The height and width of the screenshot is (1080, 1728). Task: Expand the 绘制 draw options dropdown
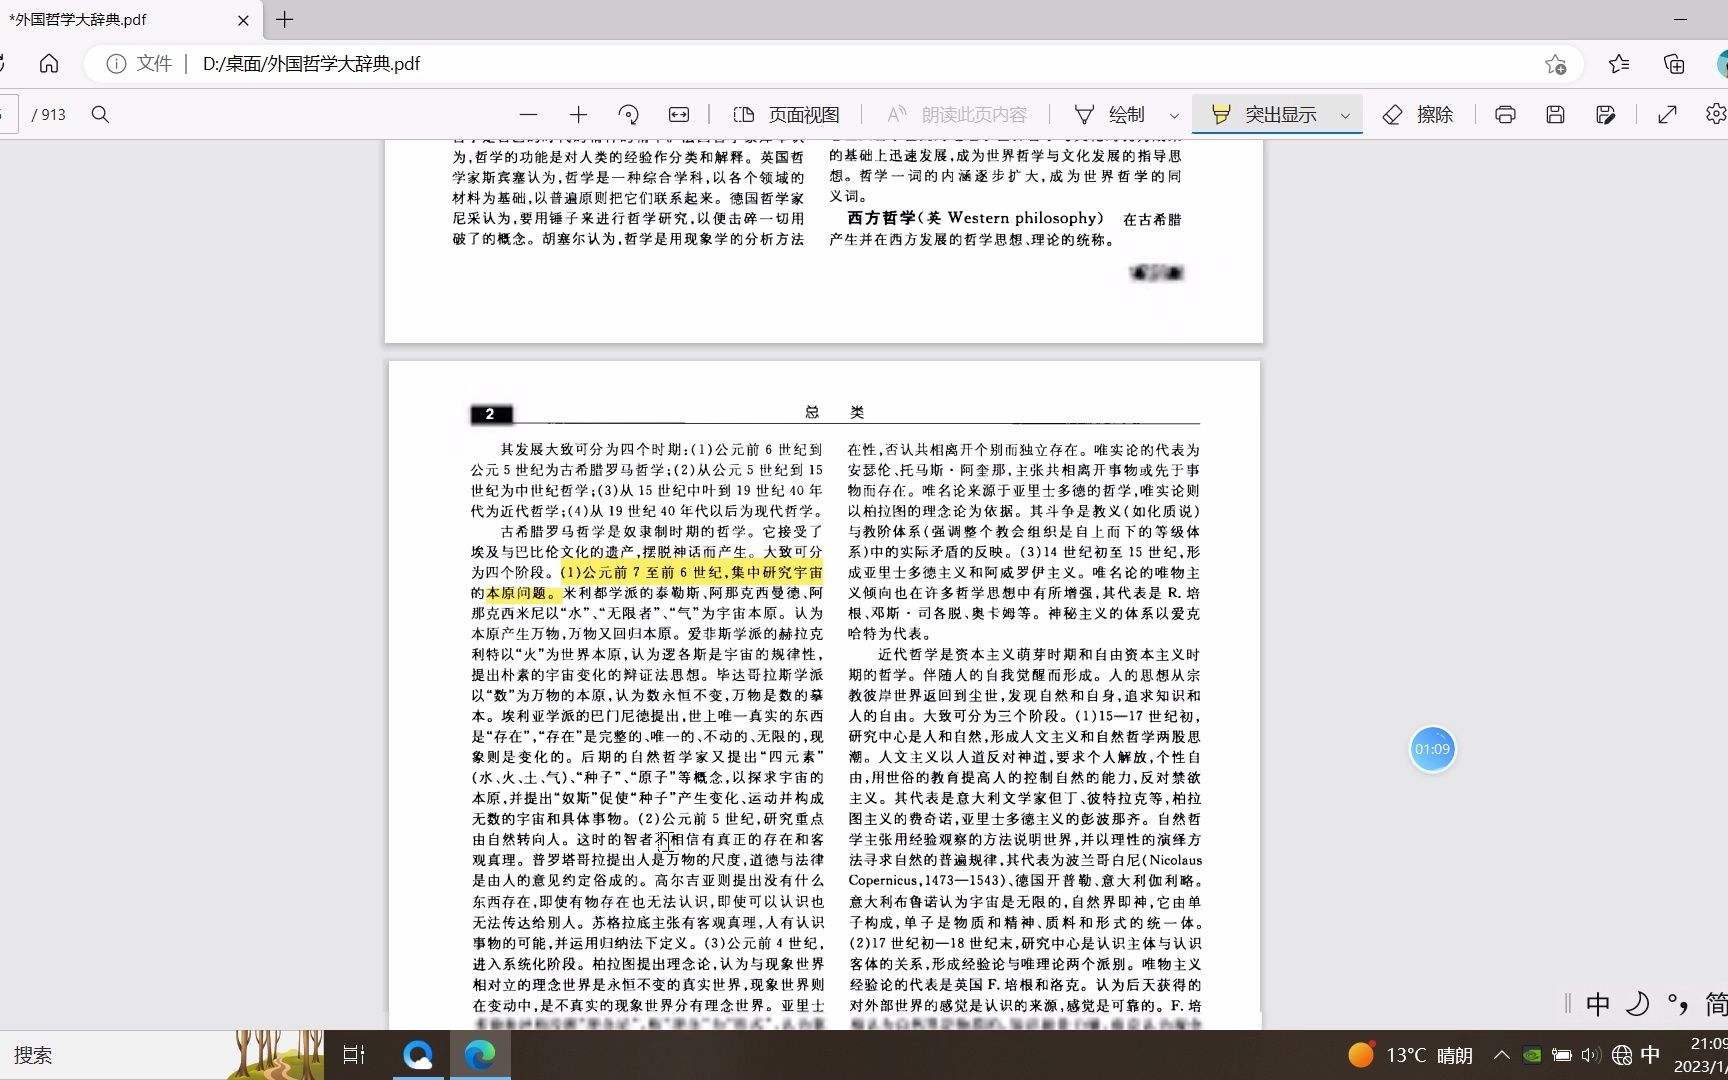point(1174,115)
